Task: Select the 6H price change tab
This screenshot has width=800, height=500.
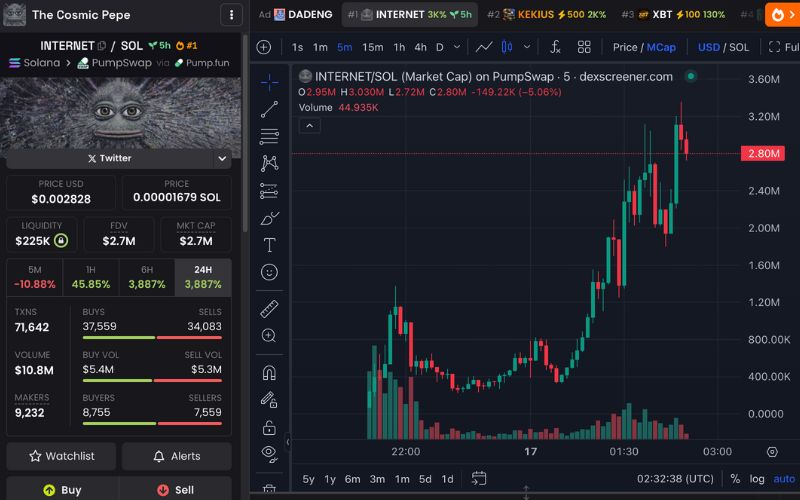Action: [x=147, y=278]
